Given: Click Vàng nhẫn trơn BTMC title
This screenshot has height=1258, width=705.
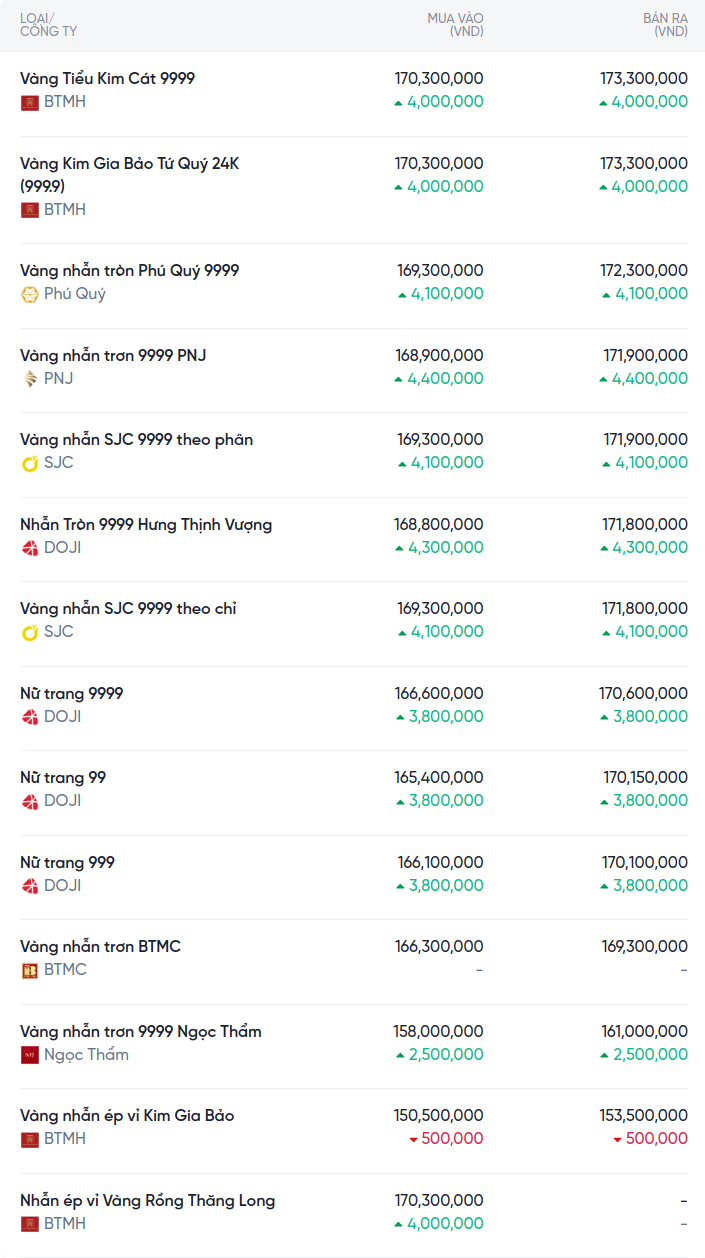Looking at the screenshot, I should (100, 946).
